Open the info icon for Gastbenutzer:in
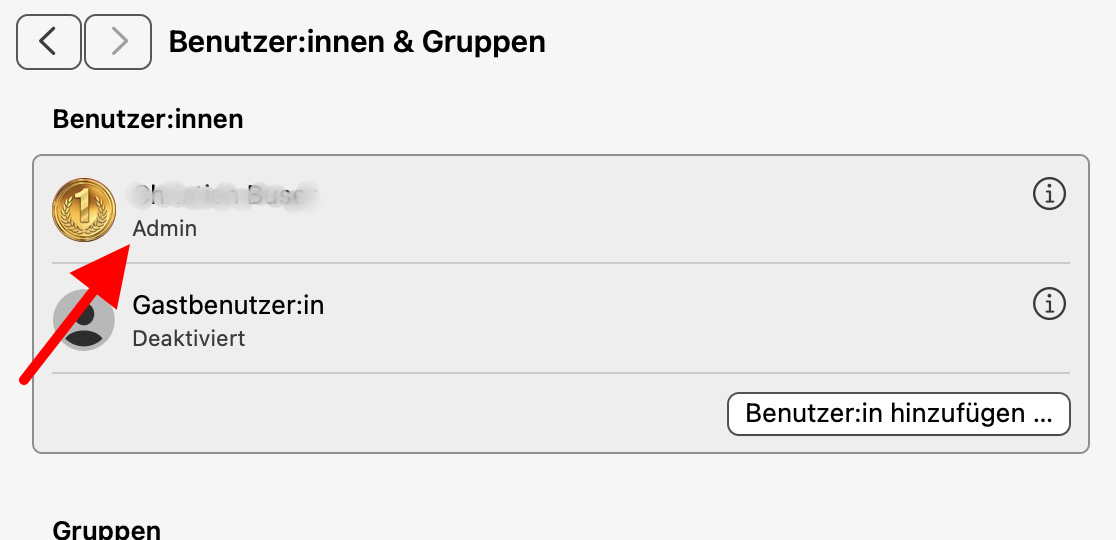Viewport: 1116px width, 540px height. tap(1048, 303)
